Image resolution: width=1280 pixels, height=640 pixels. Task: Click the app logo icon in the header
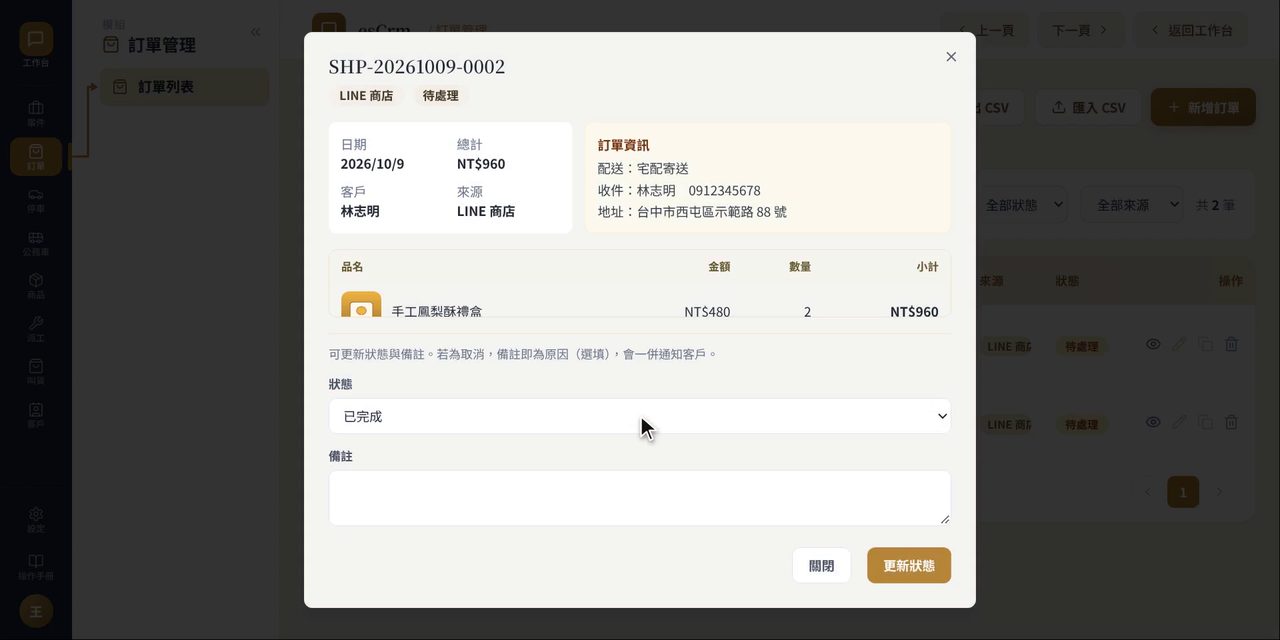(329, 24)
